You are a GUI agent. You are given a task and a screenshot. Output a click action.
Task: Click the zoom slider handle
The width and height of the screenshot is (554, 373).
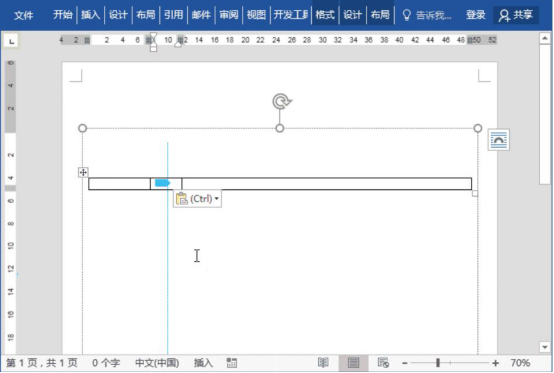tap(438, 363)
